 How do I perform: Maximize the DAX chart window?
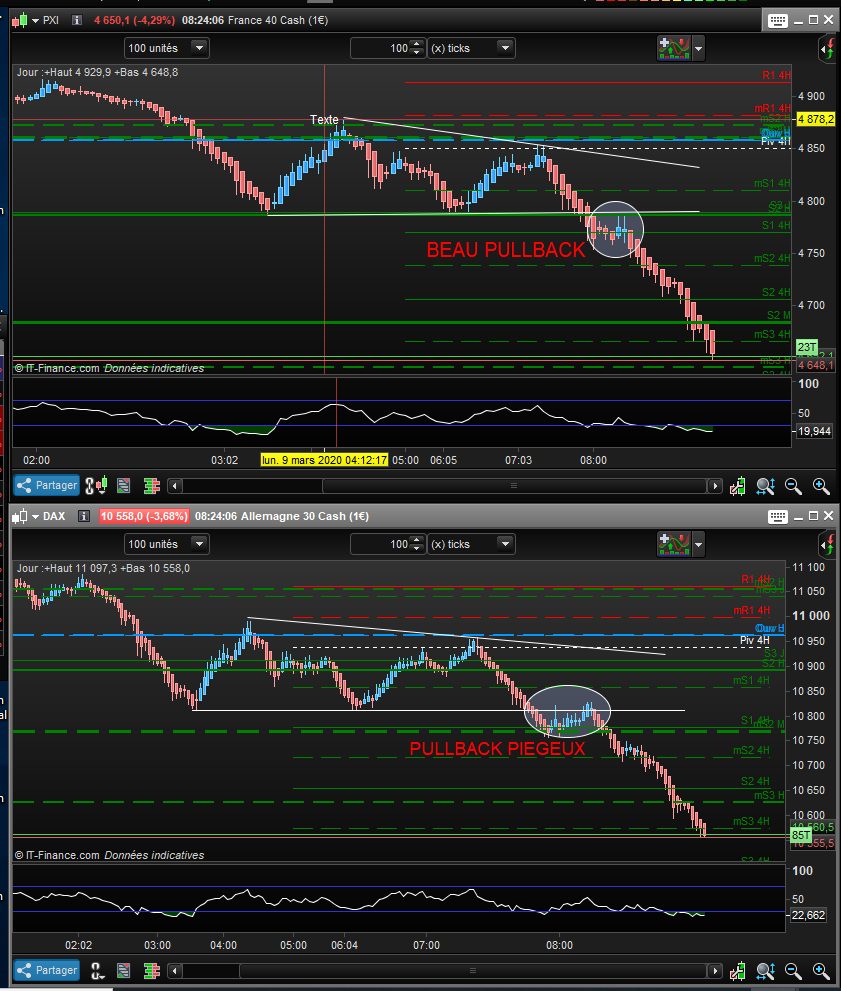(x=814, y=516)
